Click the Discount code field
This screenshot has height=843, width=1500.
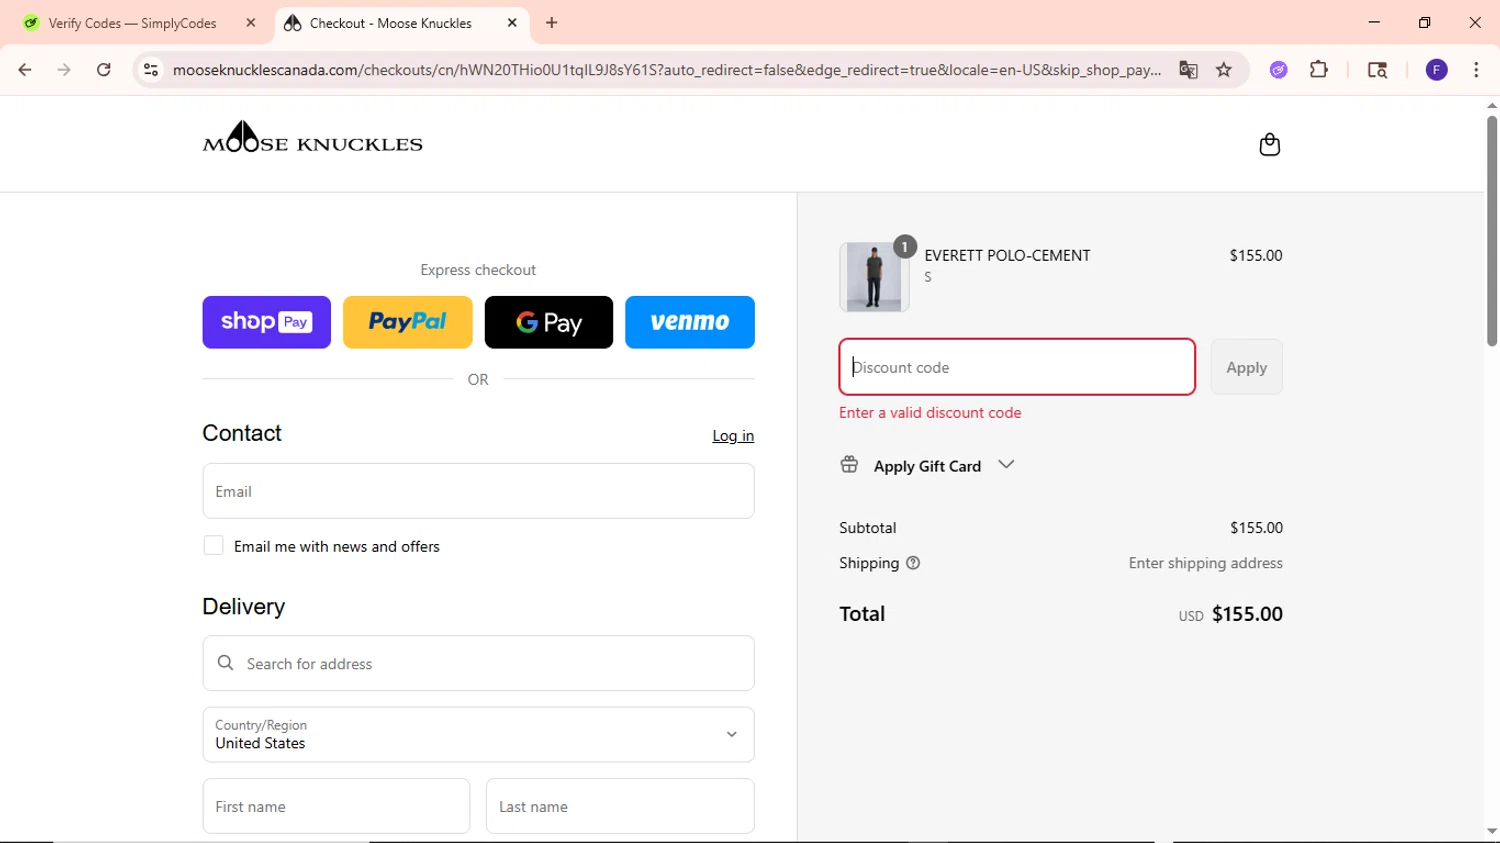[1017, 367]
